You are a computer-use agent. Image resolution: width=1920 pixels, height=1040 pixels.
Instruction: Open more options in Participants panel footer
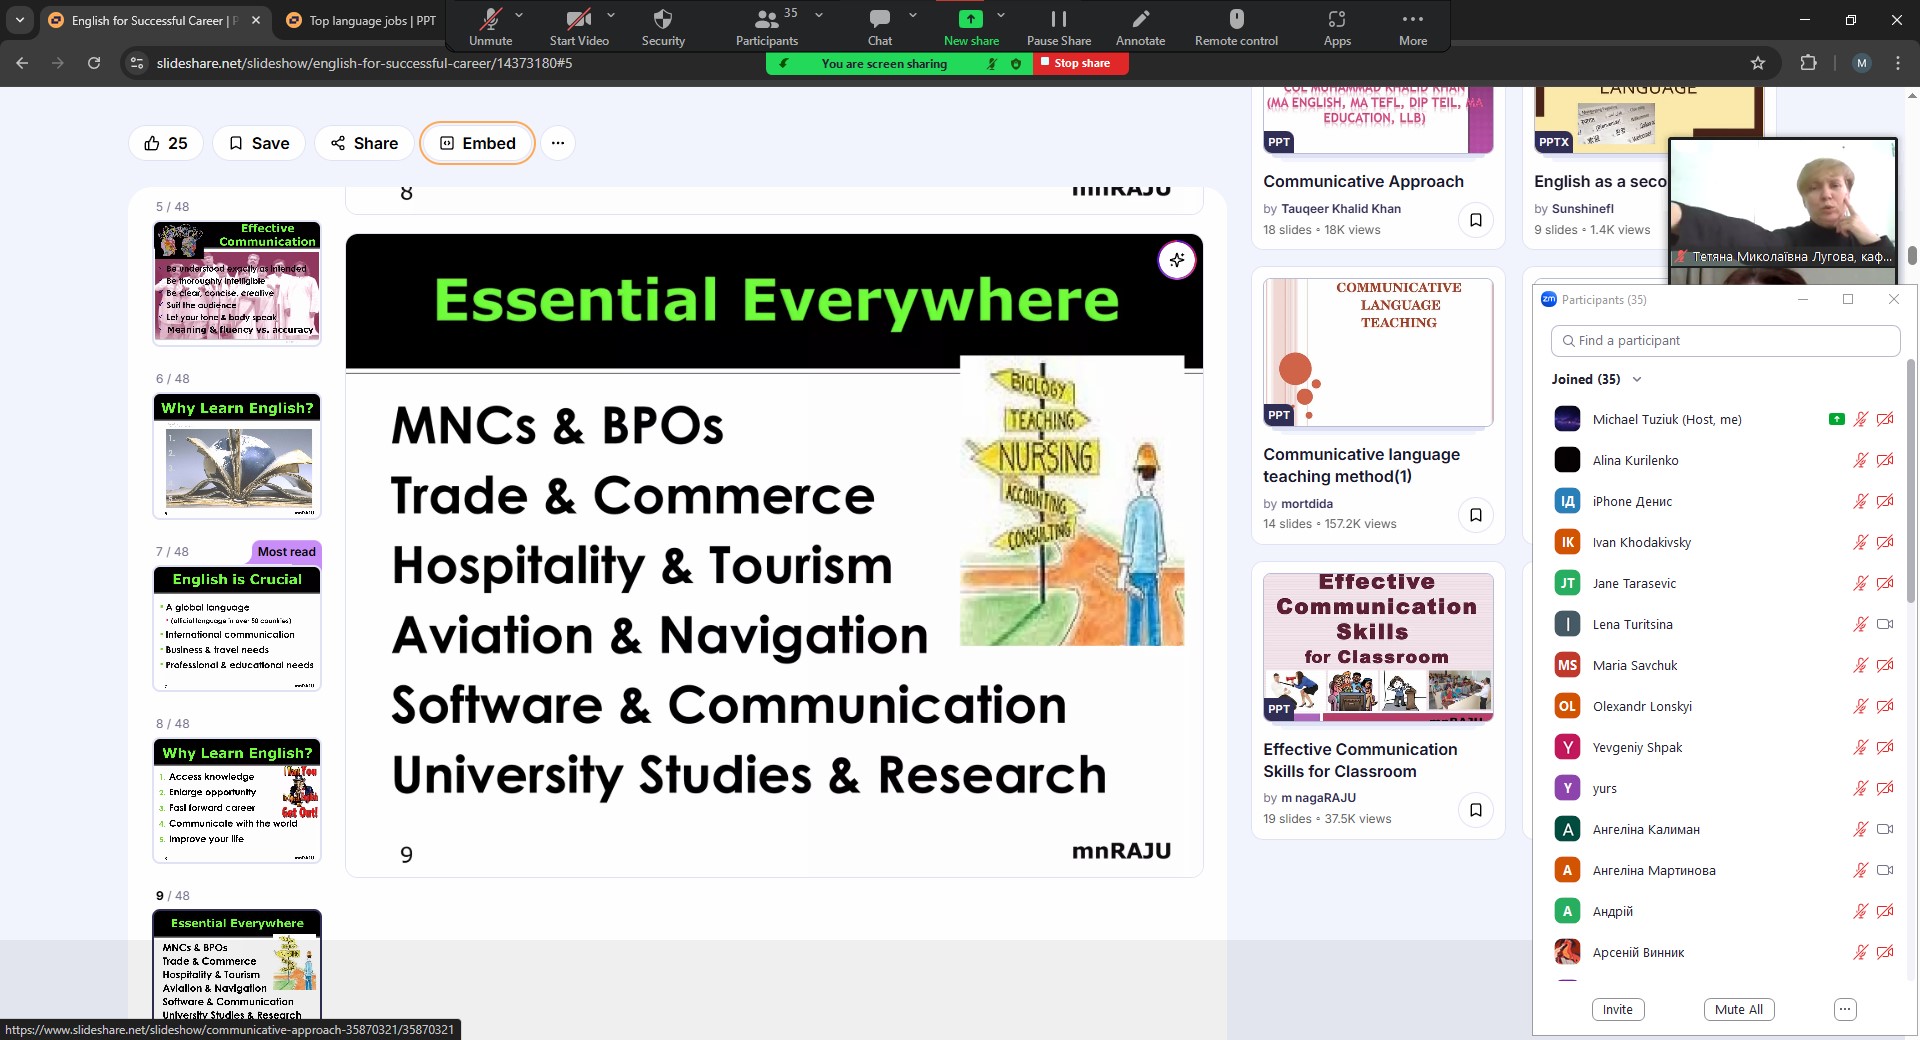(1846, 1010)
